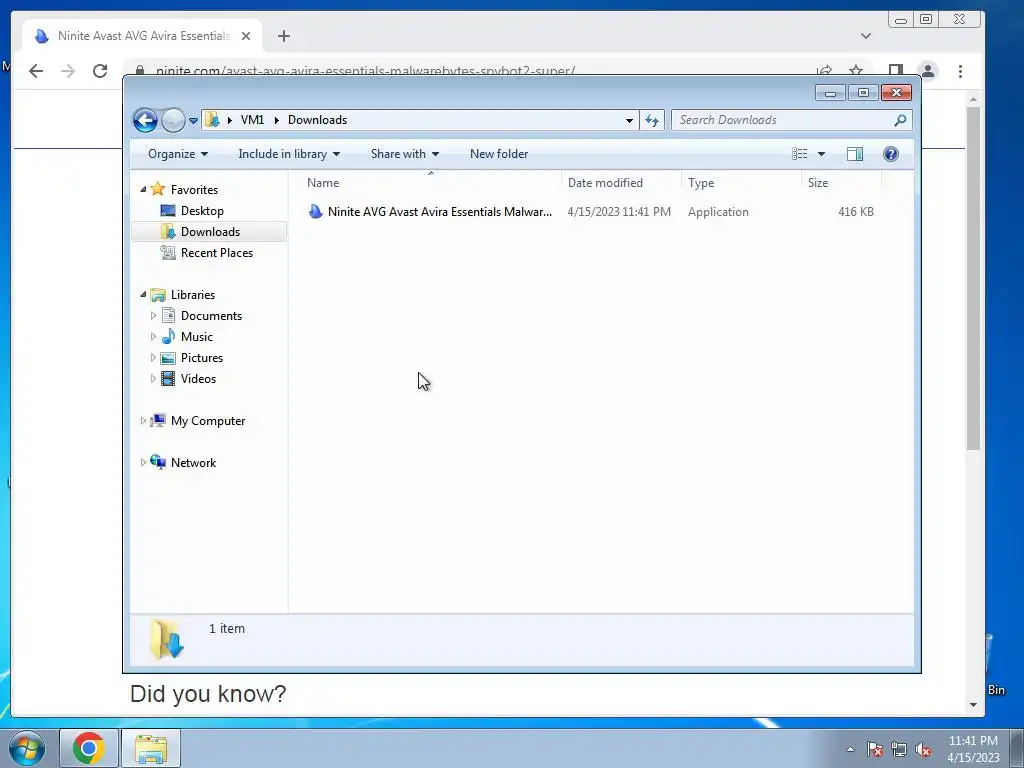Click the volume tray icon
The height and width of the screenshot is (768, 1024).
(923, 750)
